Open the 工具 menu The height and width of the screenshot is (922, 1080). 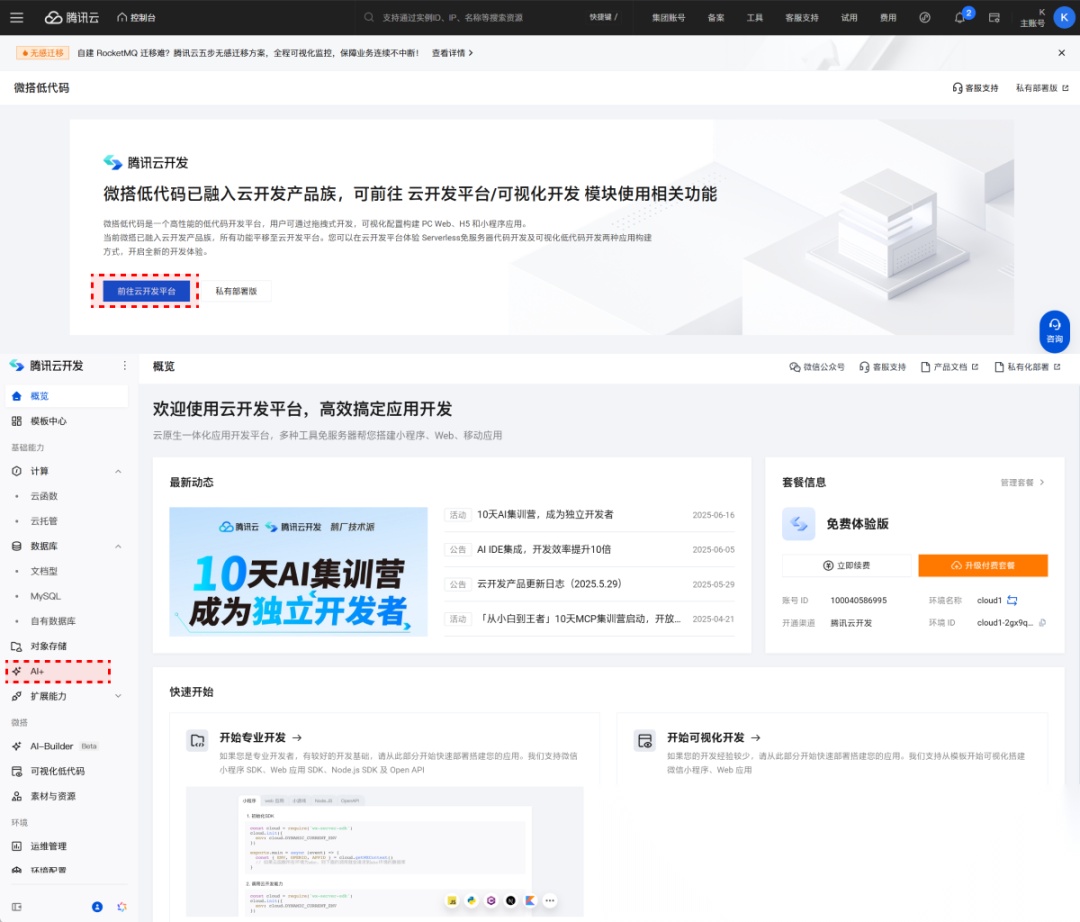click(x=754, y=17)
